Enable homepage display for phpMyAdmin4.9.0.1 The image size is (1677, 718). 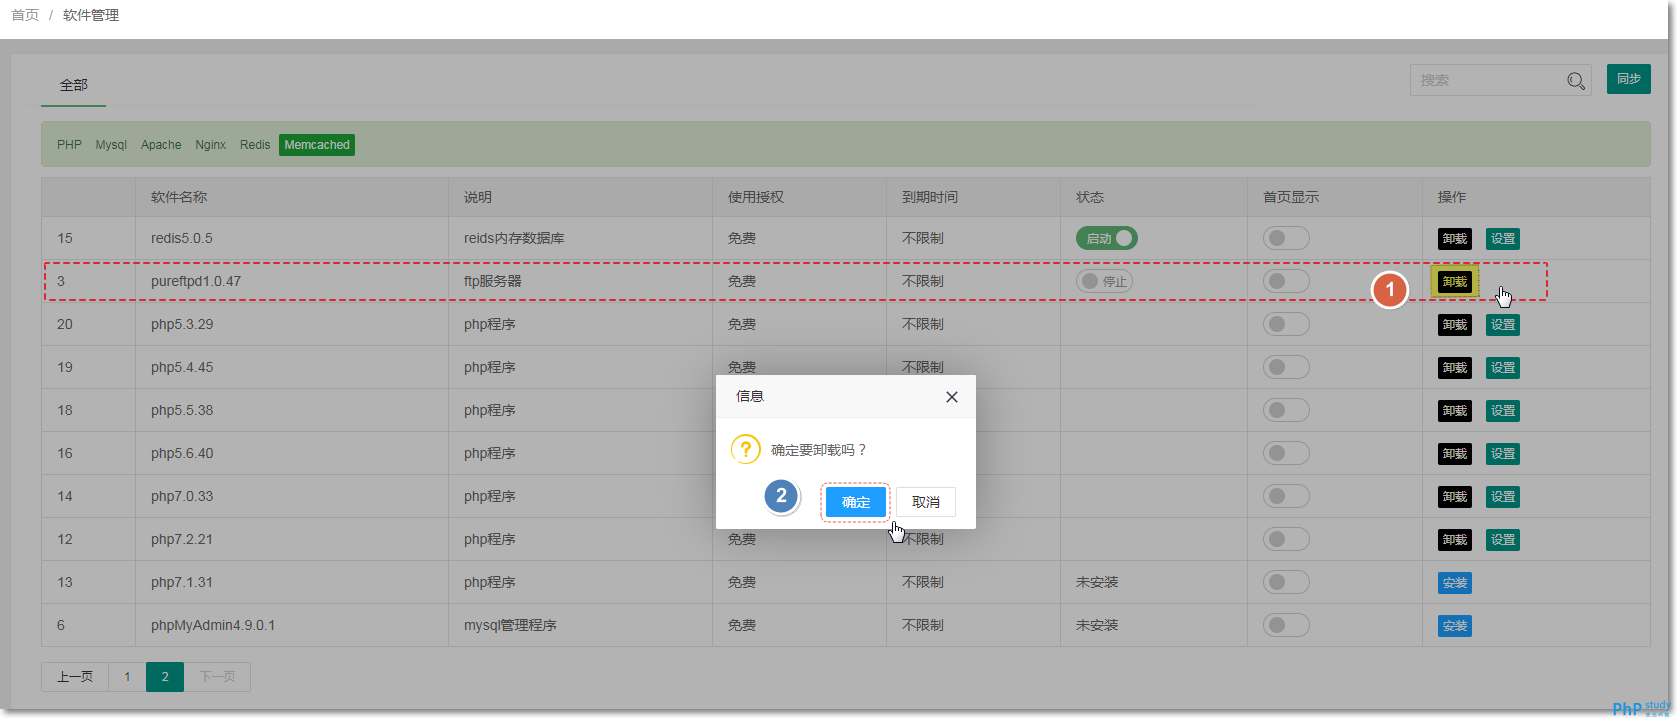[1285, 625]
